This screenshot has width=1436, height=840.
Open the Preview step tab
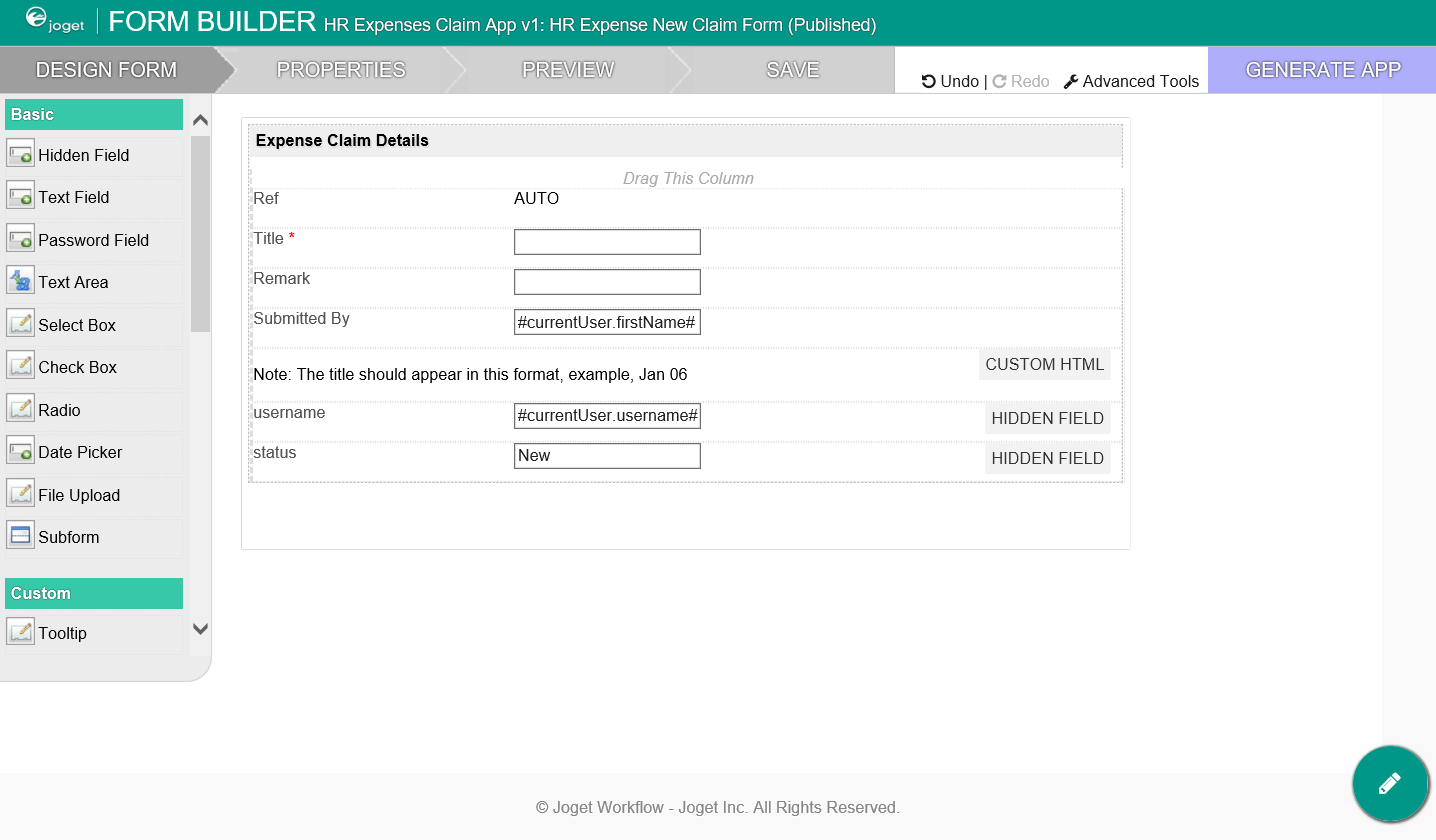568,70
